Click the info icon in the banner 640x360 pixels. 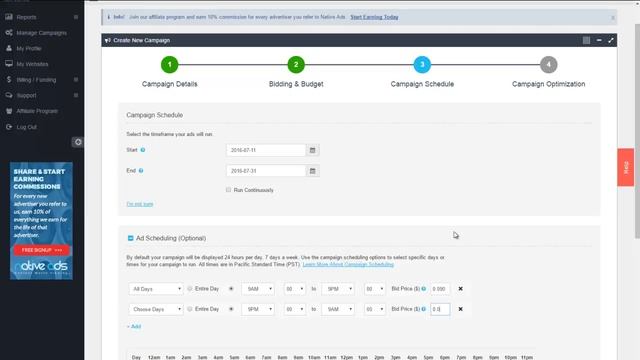(x=109, y=17)
